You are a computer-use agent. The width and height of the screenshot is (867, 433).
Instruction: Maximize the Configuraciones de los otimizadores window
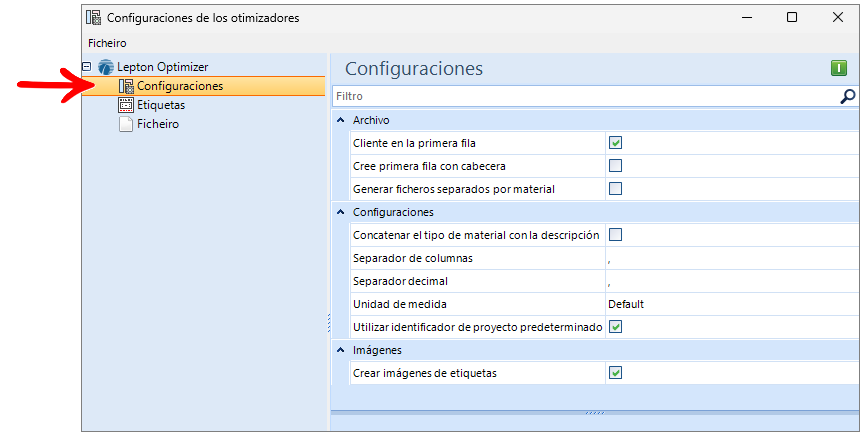[x=792, y=18]
